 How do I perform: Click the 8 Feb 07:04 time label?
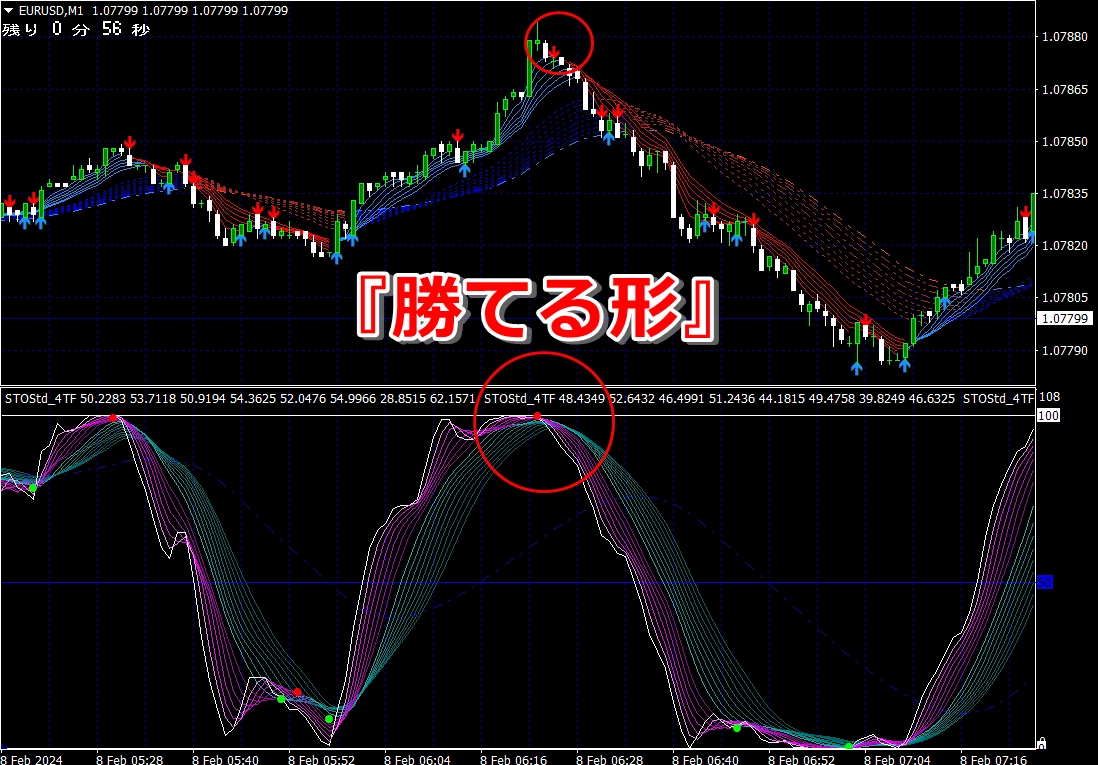click(x=898, y=759)
